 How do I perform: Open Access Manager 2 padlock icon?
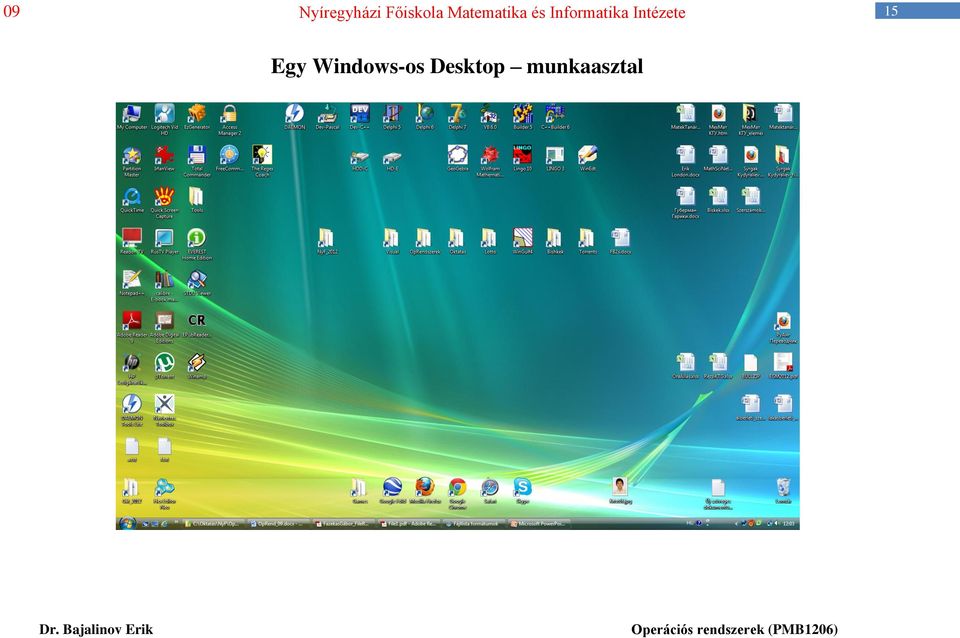pyautogui.click(x=230, y=119)
